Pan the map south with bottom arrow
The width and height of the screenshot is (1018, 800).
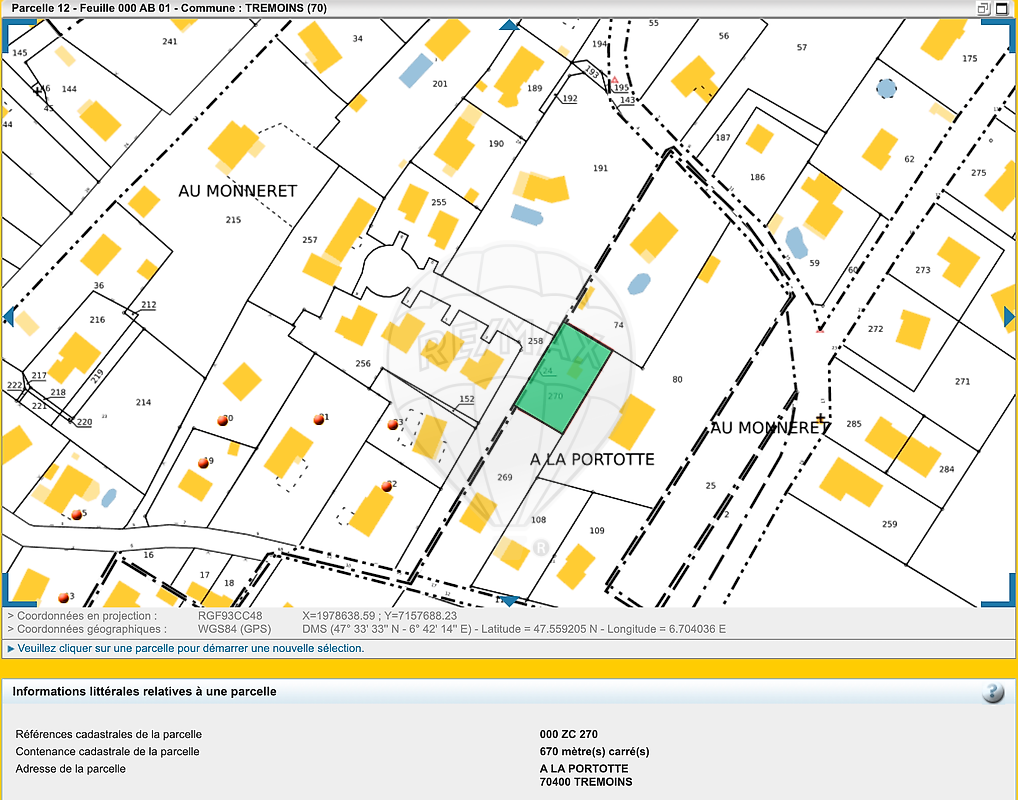pos(509,600)
